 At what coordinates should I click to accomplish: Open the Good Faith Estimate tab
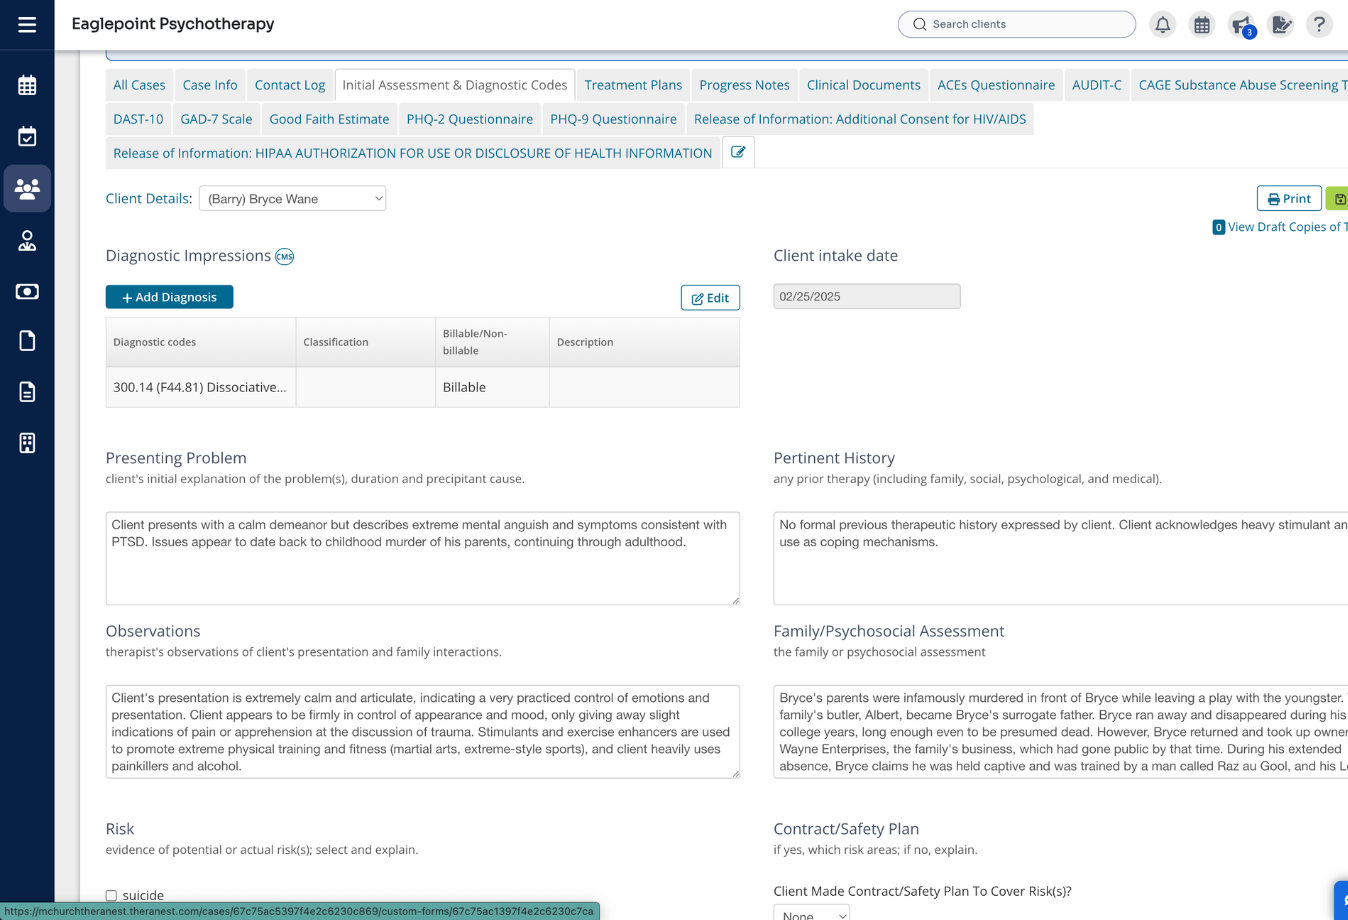329,119
